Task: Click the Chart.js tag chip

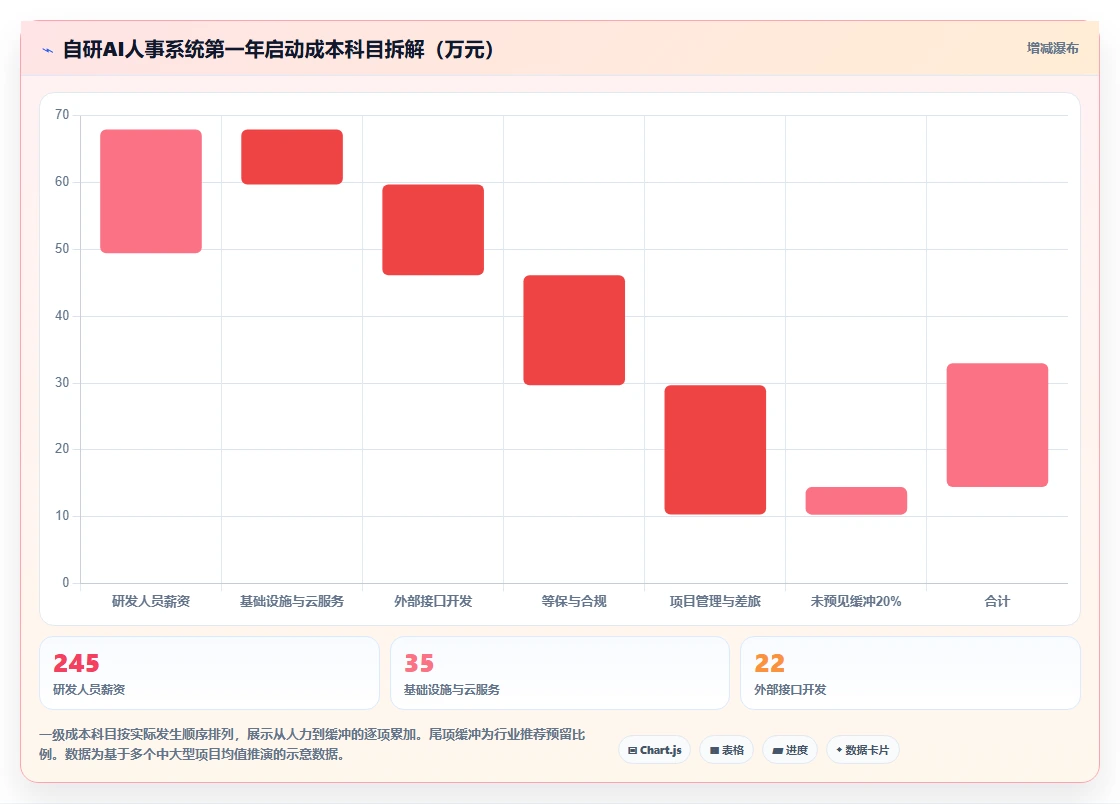Action: [654, 750]
